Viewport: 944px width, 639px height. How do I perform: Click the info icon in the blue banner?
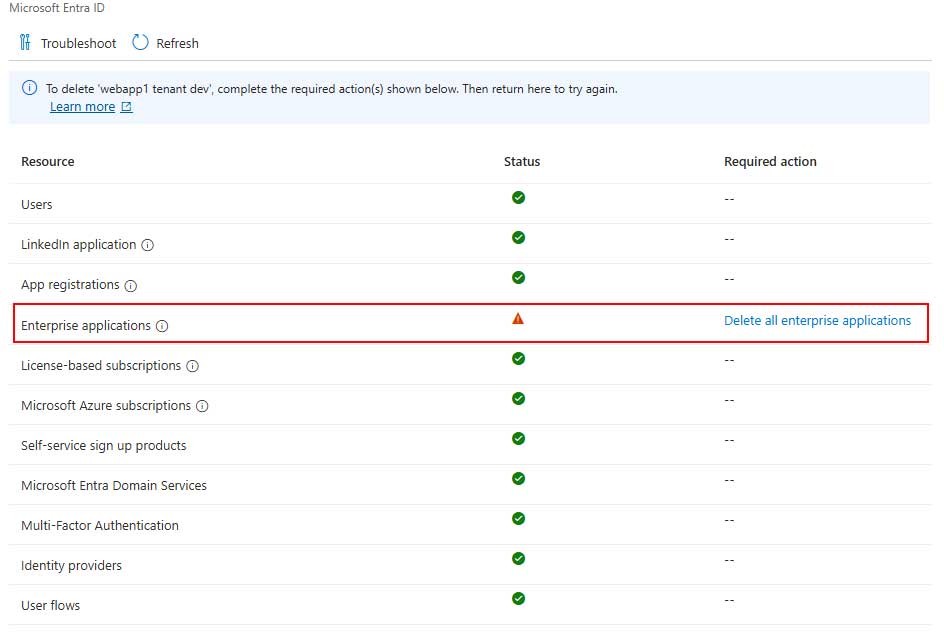click(x=30, y=88)
